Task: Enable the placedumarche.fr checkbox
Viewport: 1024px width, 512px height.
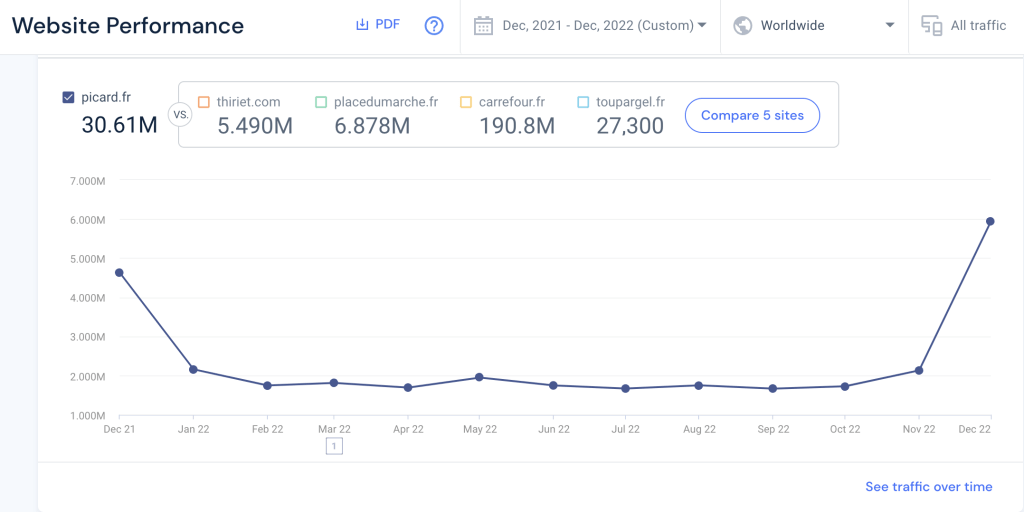Action: 321,102
